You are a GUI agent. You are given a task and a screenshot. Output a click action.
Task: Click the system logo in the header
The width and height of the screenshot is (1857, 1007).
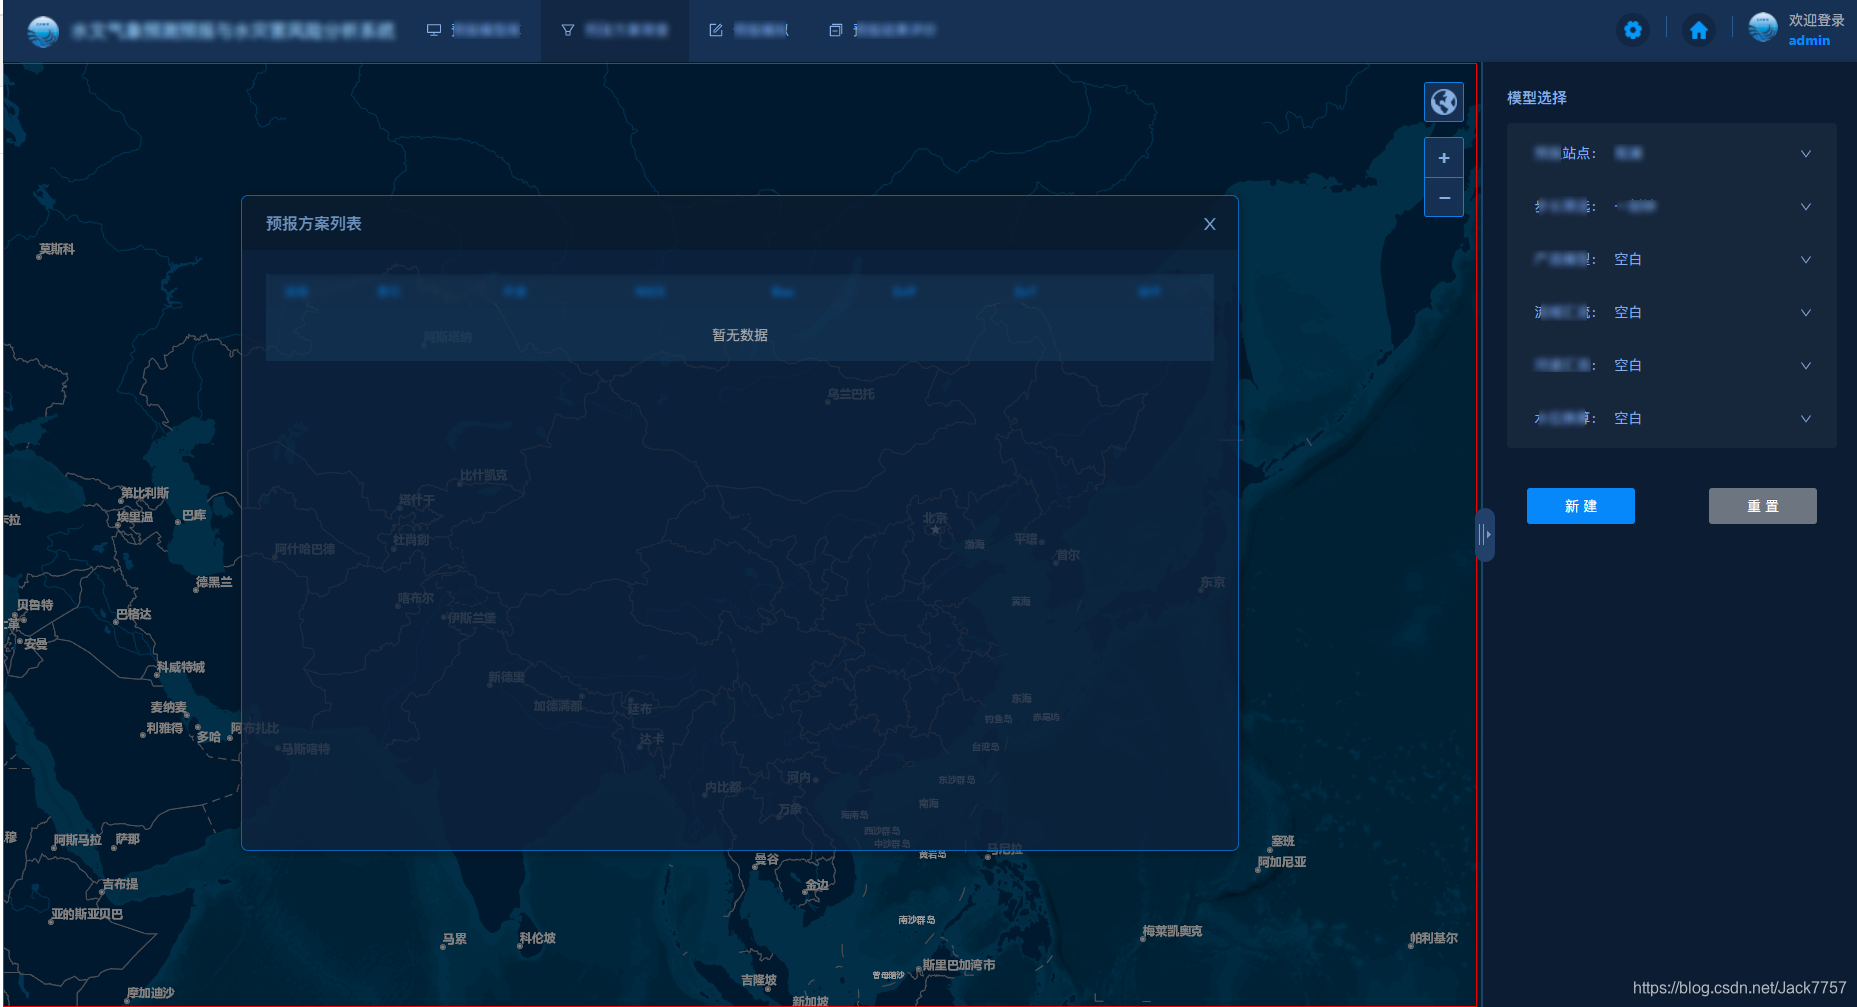[x=43, y=31]
